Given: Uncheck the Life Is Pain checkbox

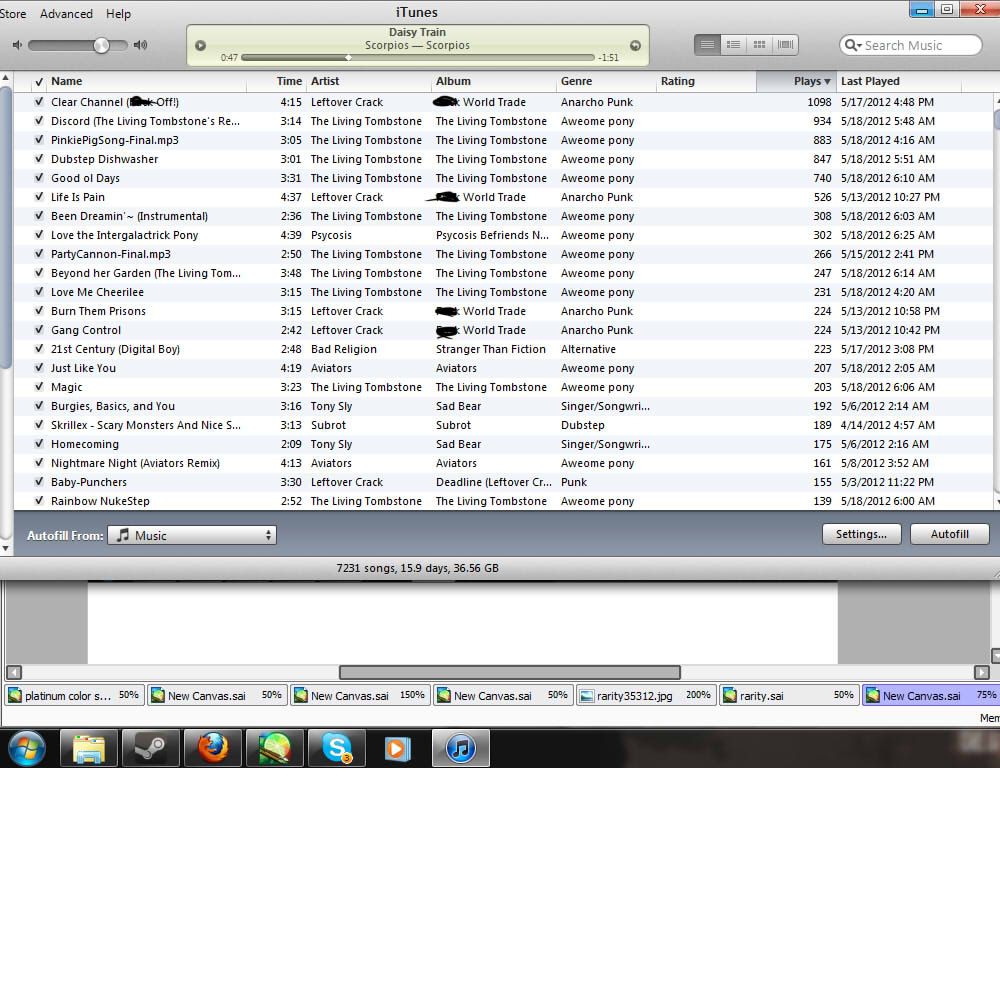Looking at the screenshot, I should (x=39, y=196).
